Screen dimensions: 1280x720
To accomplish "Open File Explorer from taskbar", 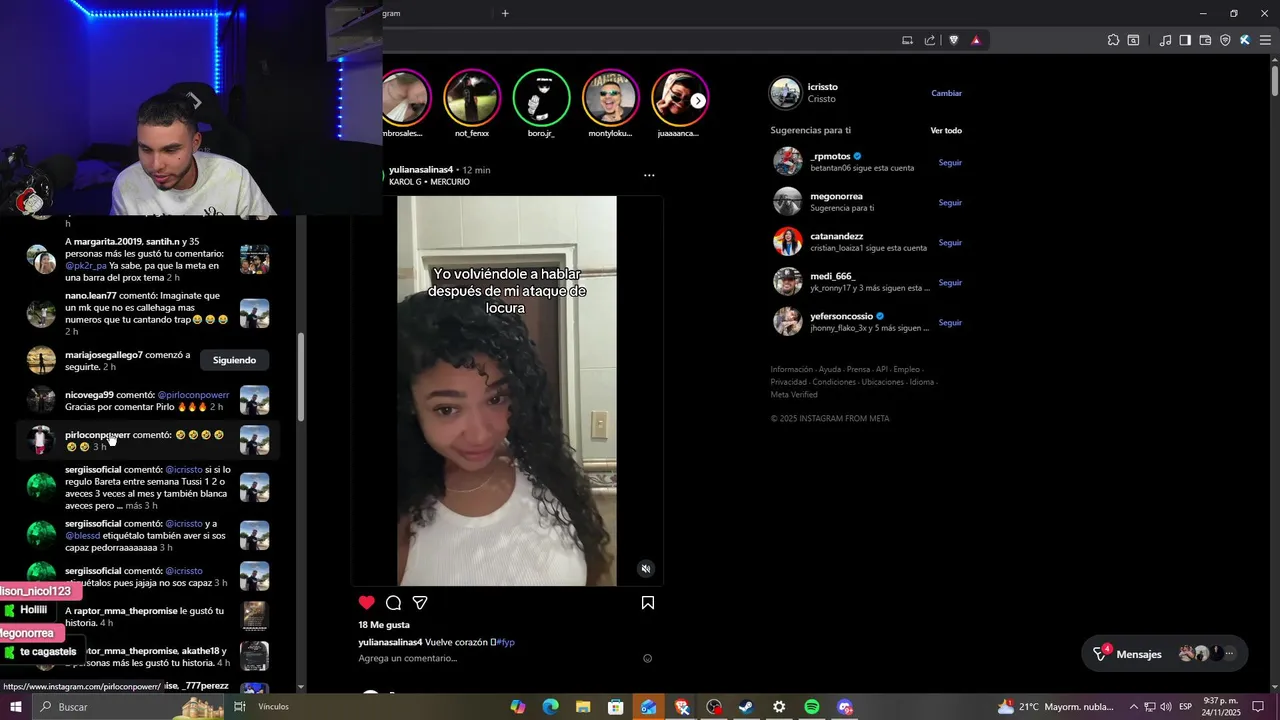I will coord(583,707).
